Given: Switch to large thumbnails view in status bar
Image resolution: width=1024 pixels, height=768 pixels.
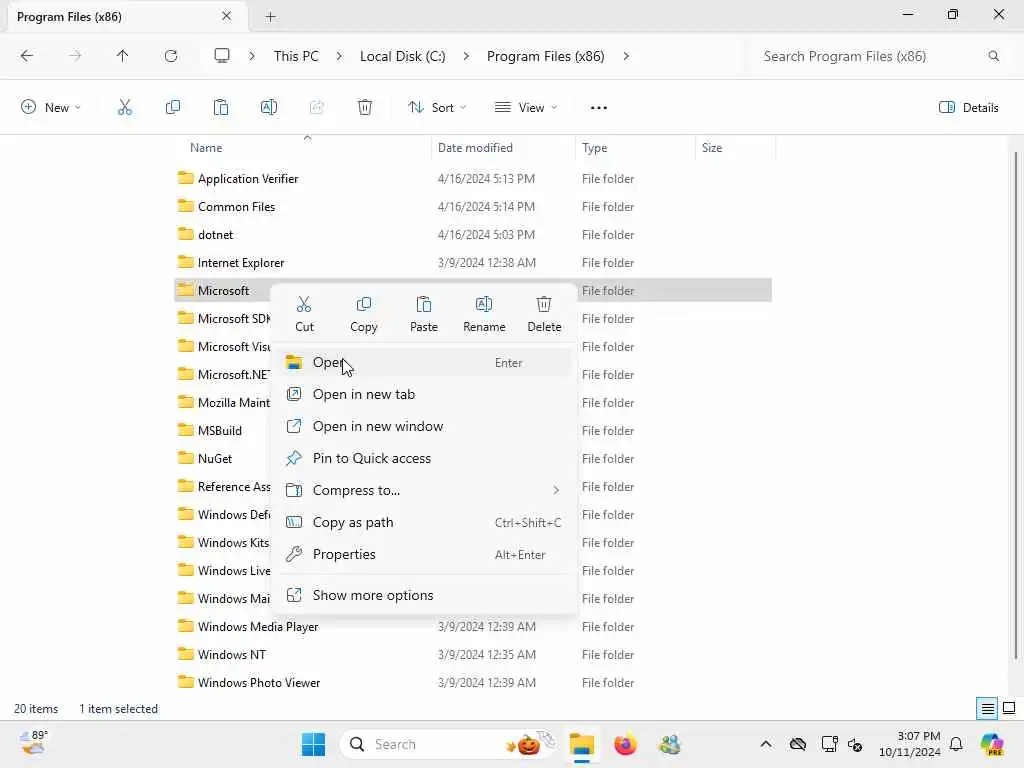Looking at the screenshot, I should coord(1009,709).
